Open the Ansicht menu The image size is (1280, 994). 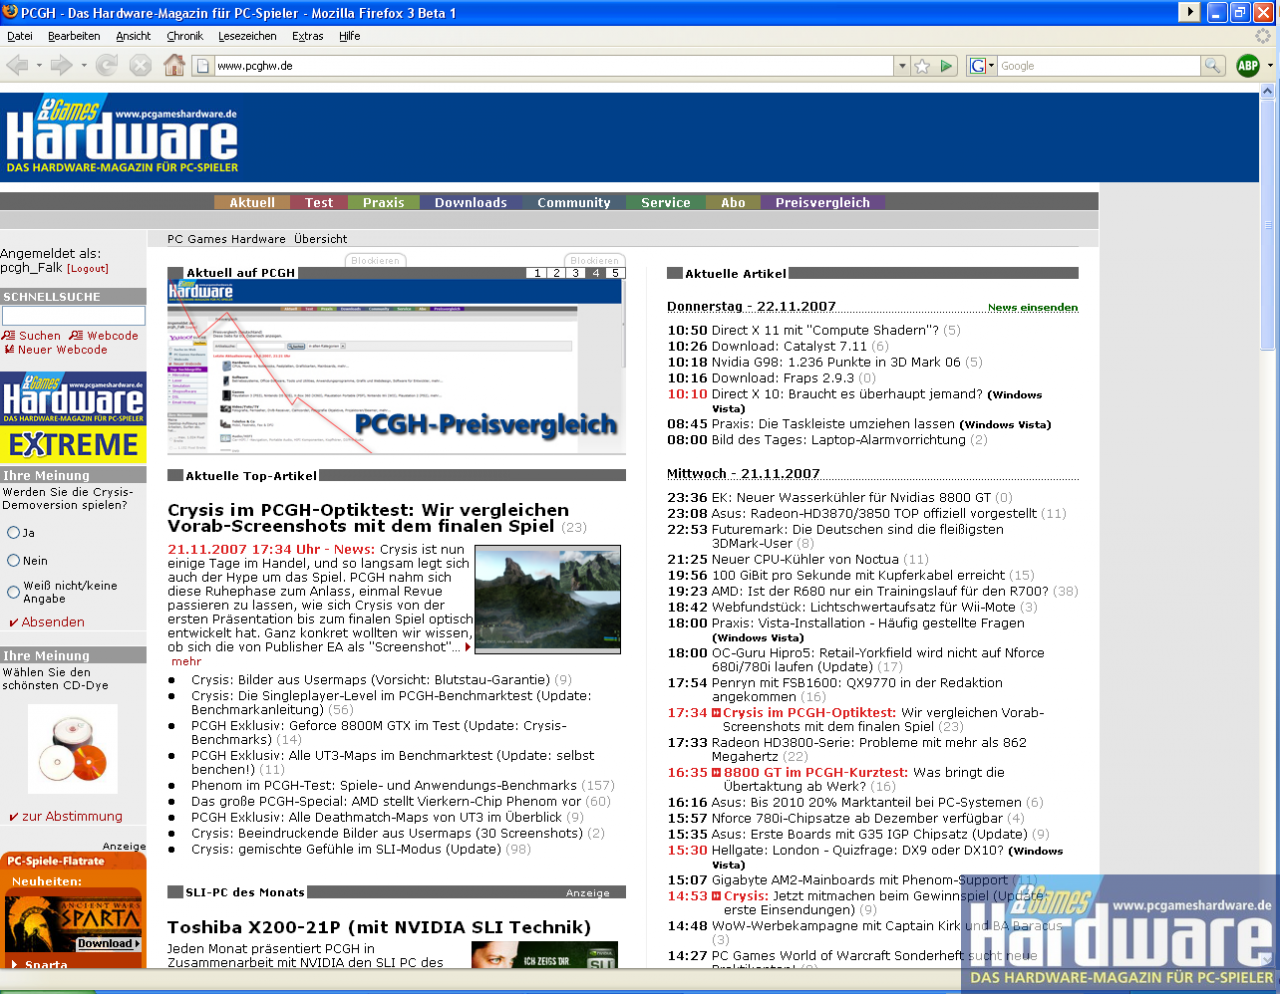pyautogui.click(x=133, y=36)
